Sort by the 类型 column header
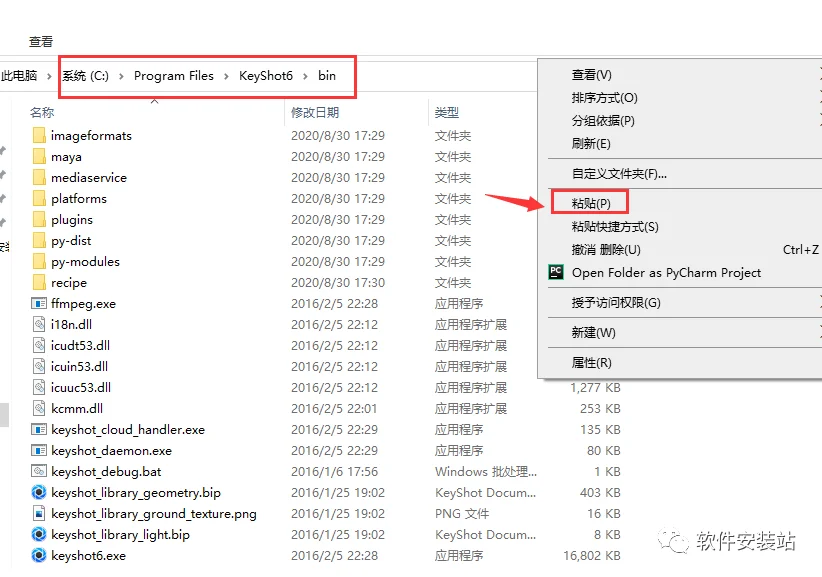The image size is (822, 577). 447,112
